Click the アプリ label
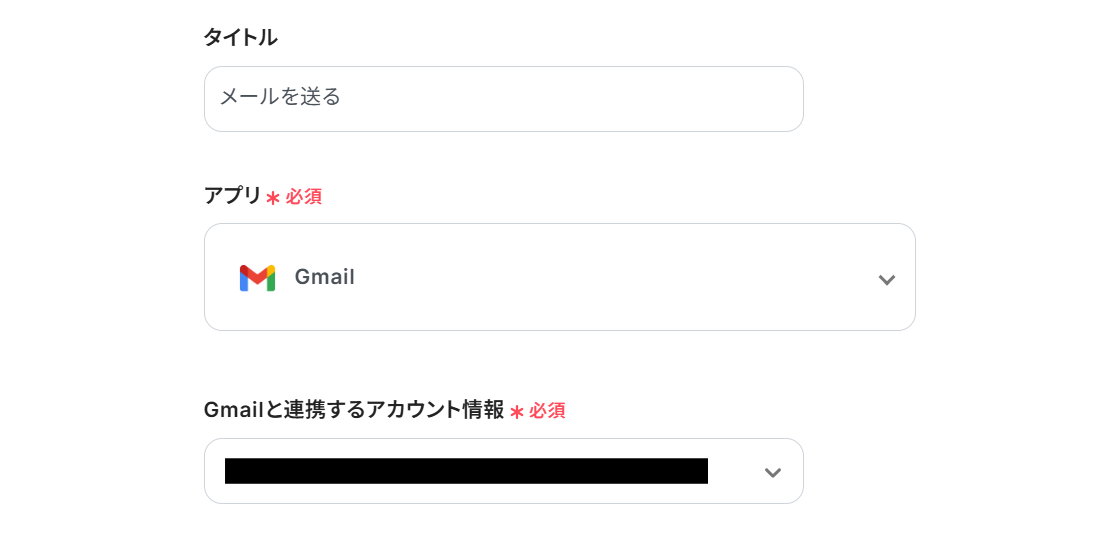Viewport: 1114px width, 550px height. [232, 196]
